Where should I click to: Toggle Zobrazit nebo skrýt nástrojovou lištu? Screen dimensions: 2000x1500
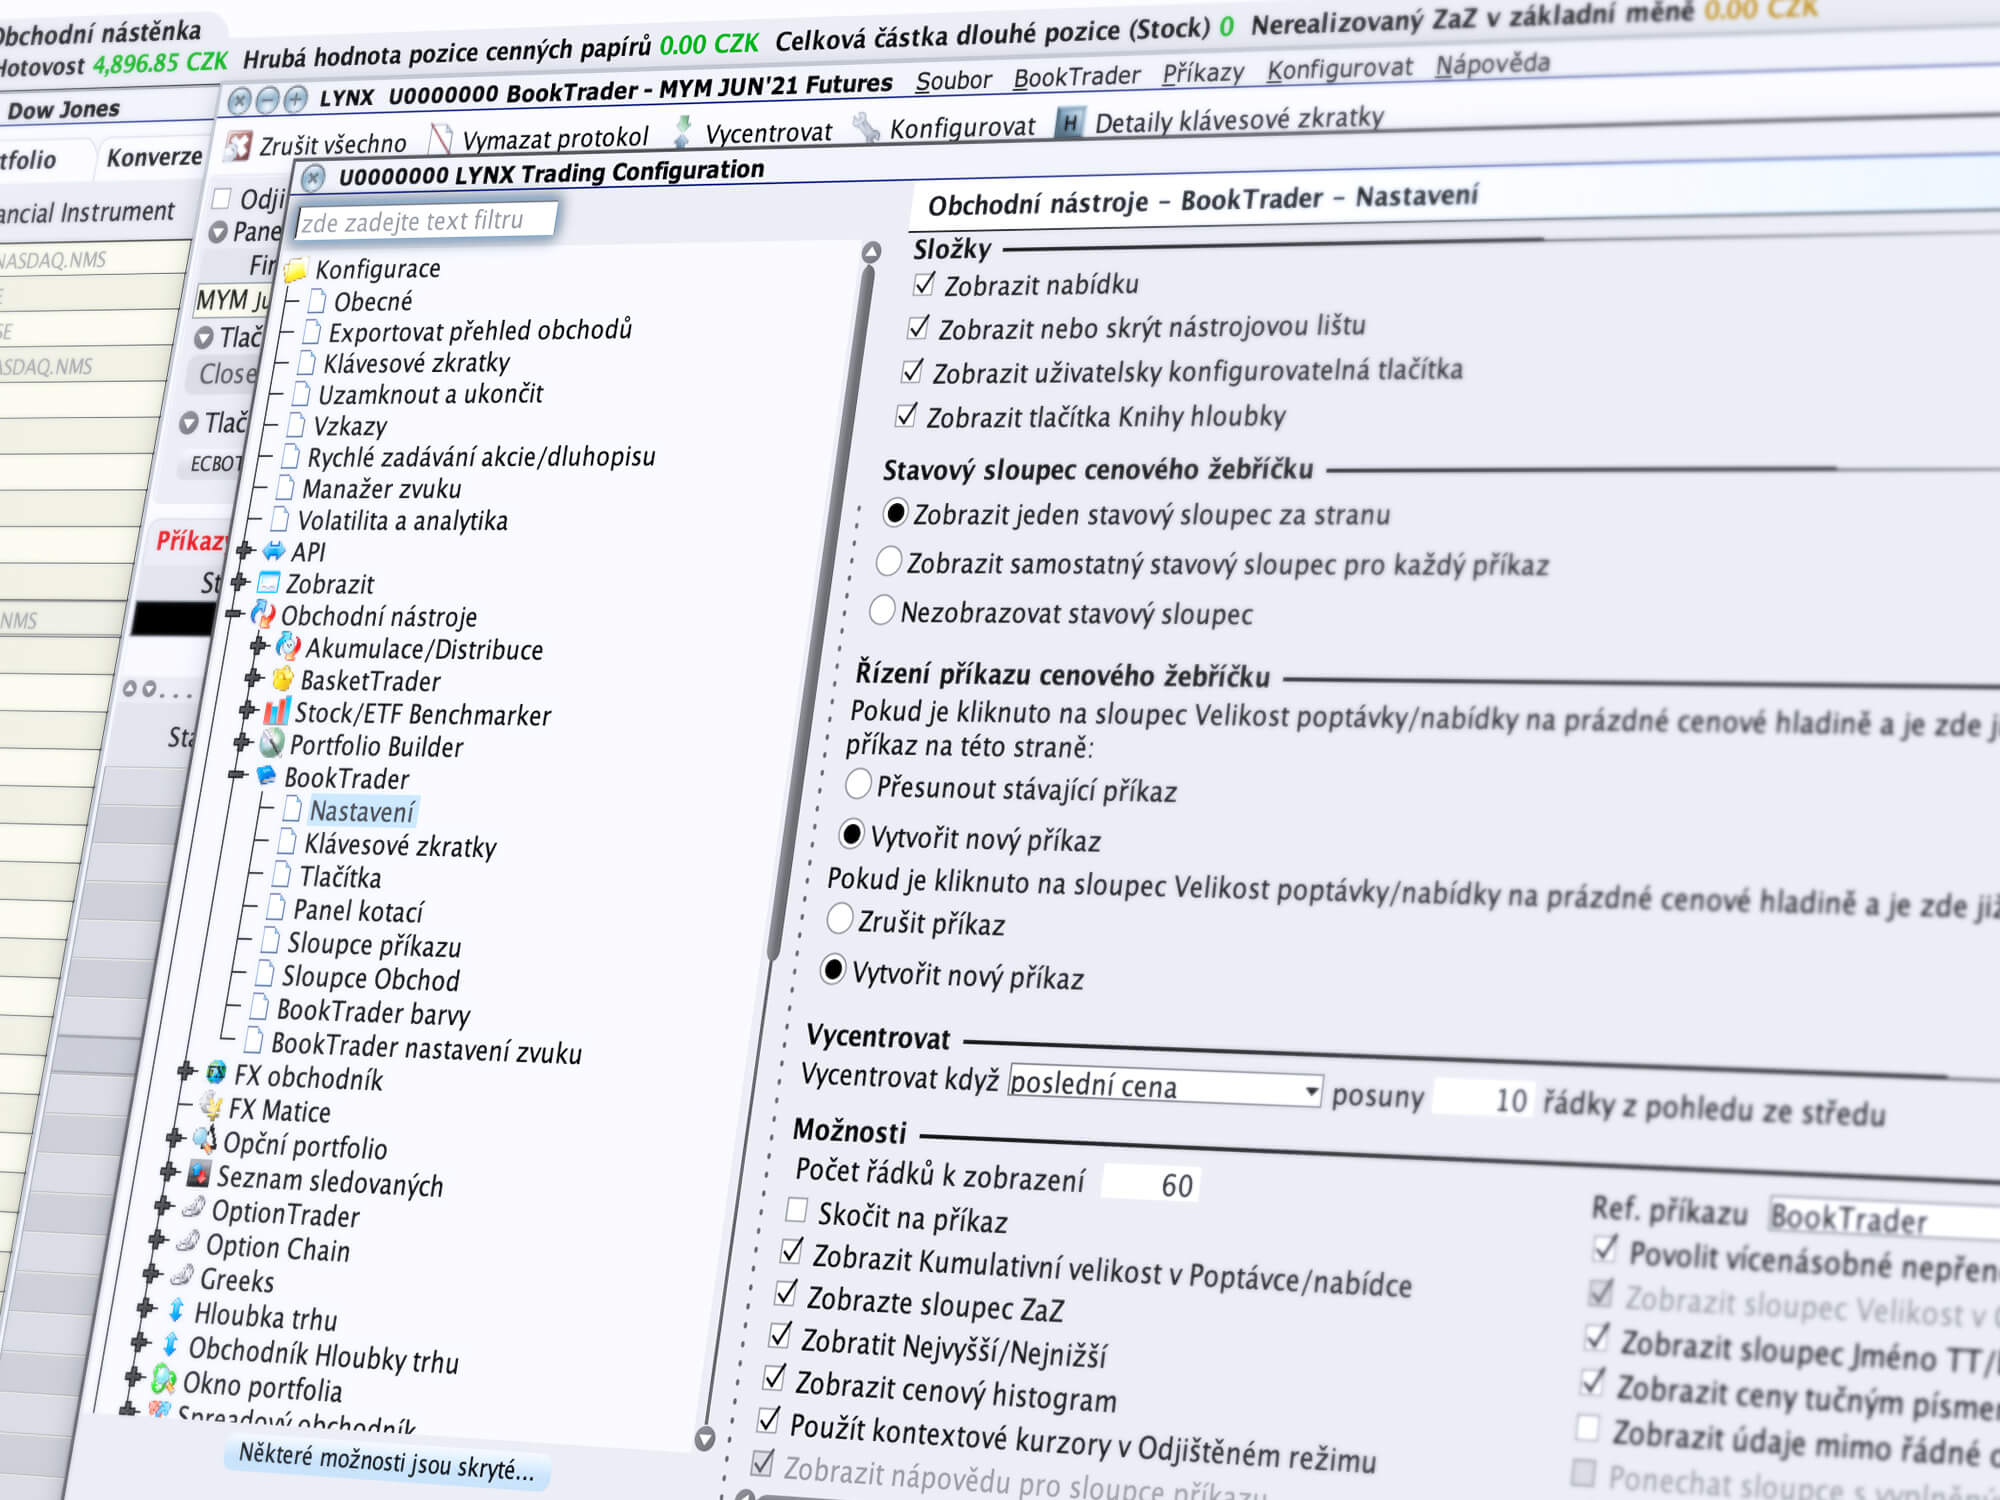pos(918,327)
